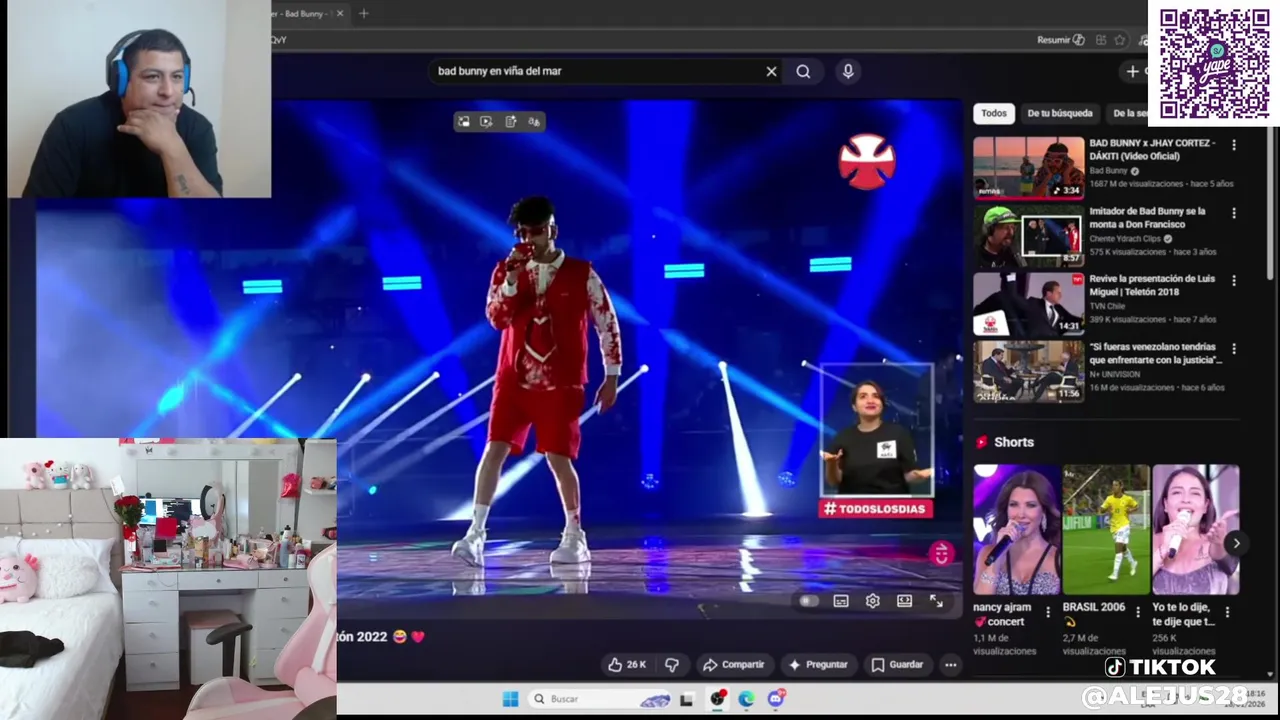Click the 'N+ UNIVISION' channel name

pos(1115,374)
